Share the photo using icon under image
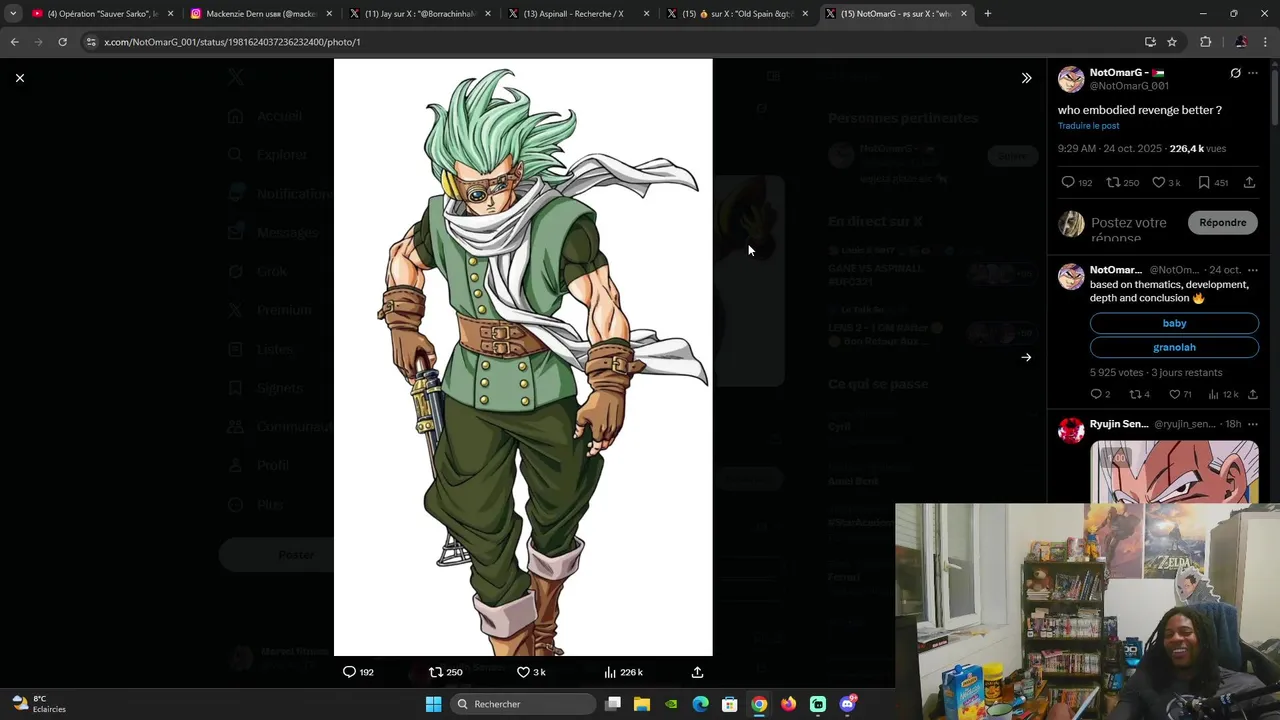The height and width of the screenshot is (720, 1280). [x=697, y=672]
